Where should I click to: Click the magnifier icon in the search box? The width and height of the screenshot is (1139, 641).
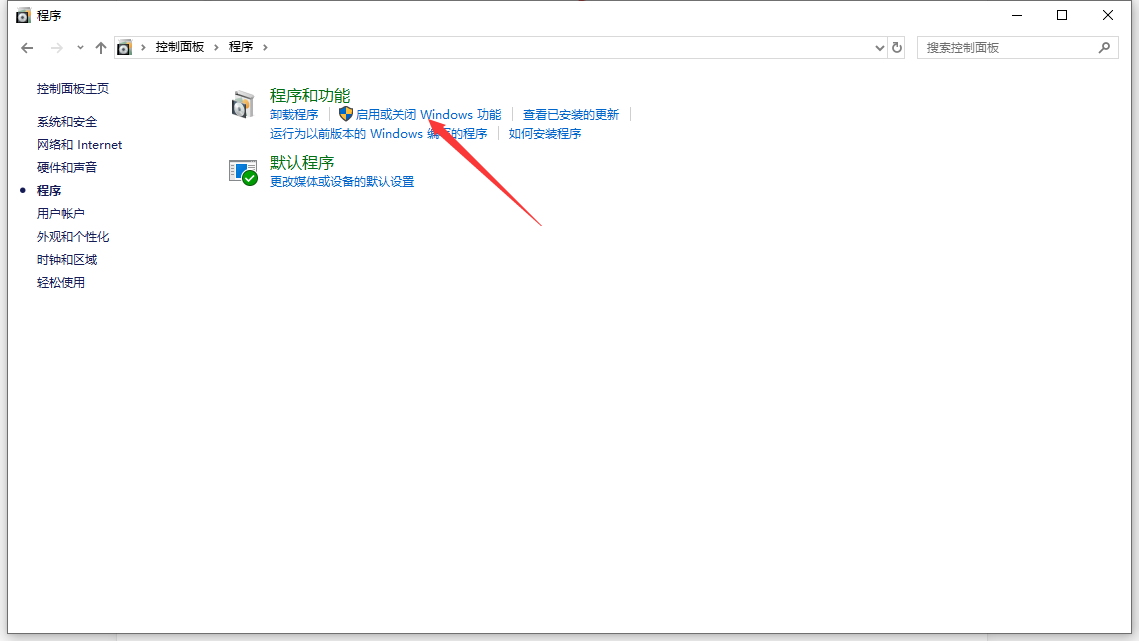point(1105,47)
